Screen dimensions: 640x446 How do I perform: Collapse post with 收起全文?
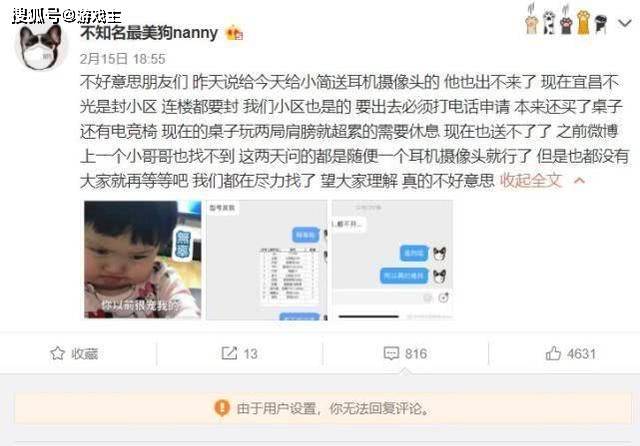531,180
